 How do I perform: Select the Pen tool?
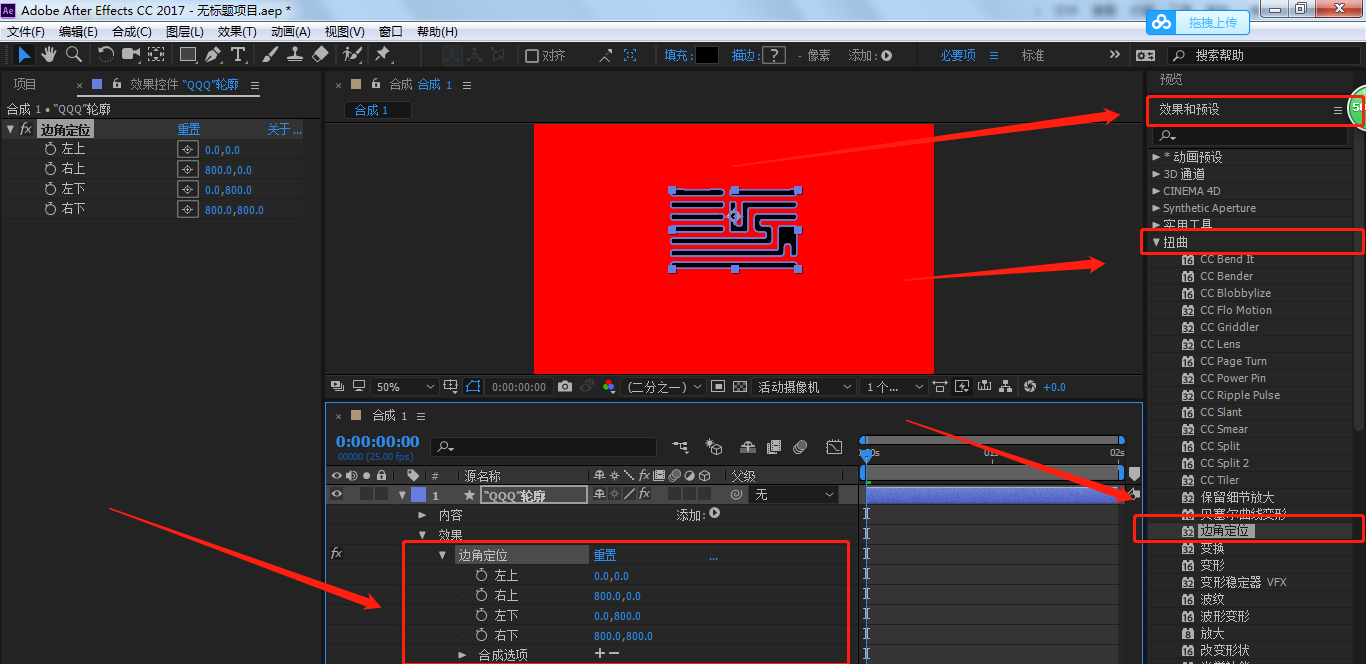point(213,55)
